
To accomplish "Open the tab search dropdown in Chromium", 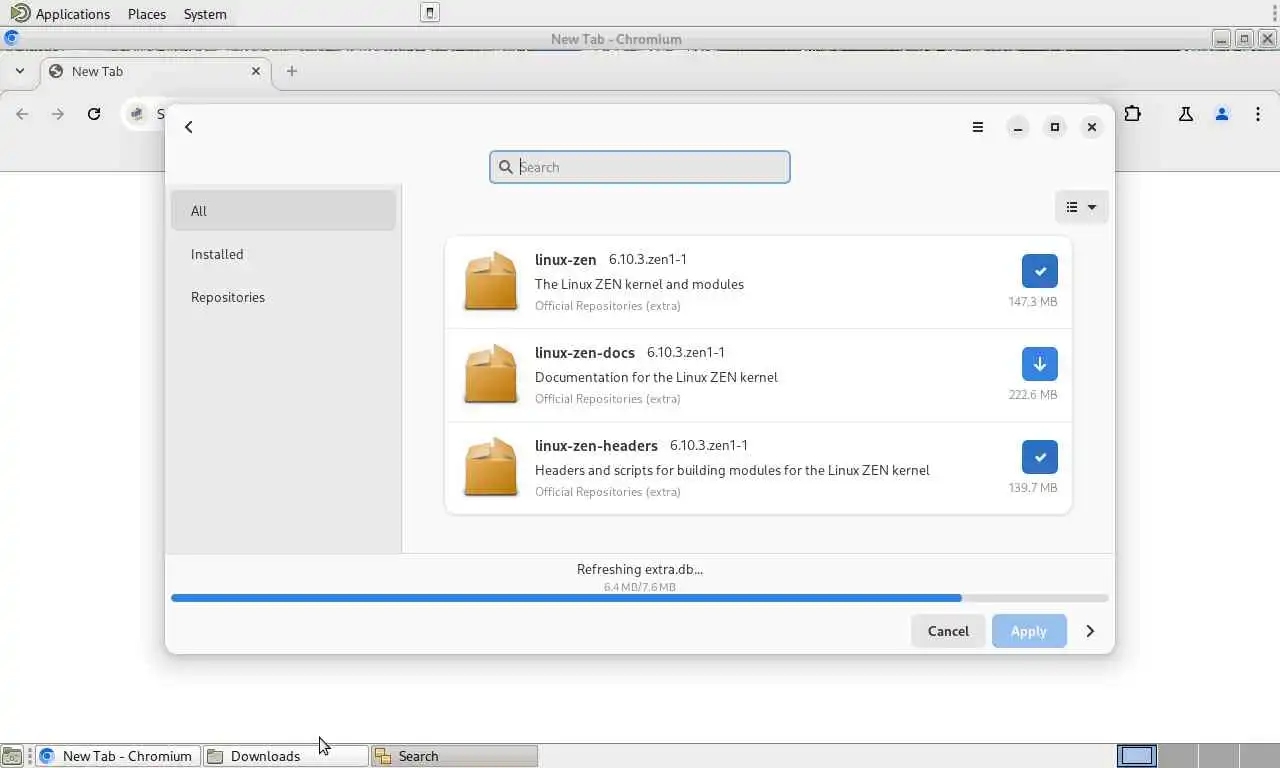I will pyautogui.click(x=19, y=71).
